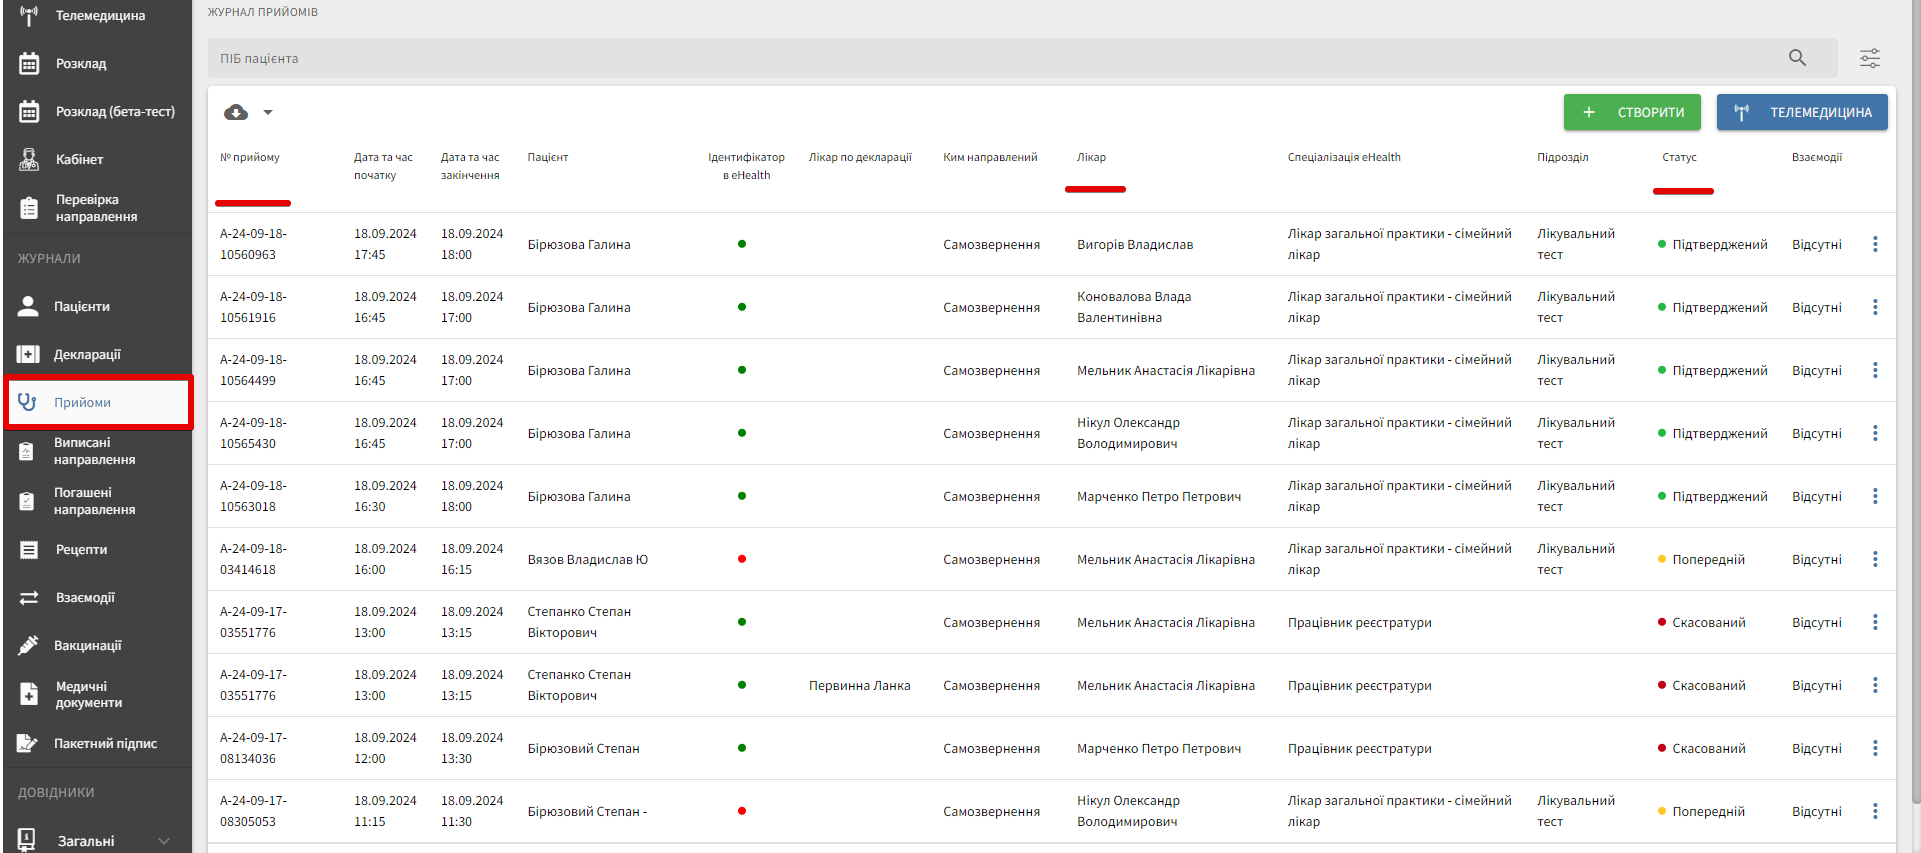Image resolution: width=1921 pixels, height=853 pixels.
Task: Open the filter settings sliders icon
Action: coord(1869,58)
